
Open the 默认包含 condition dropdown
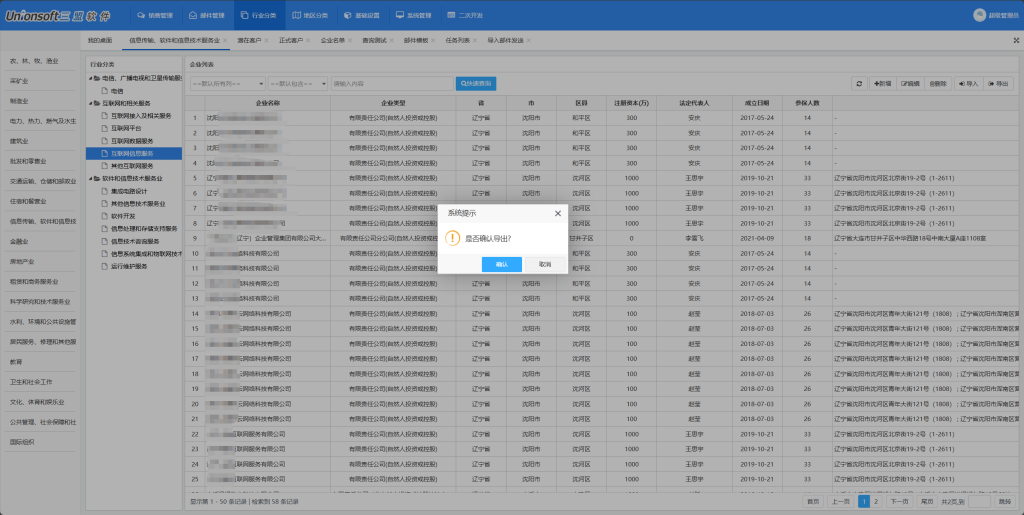298,84
